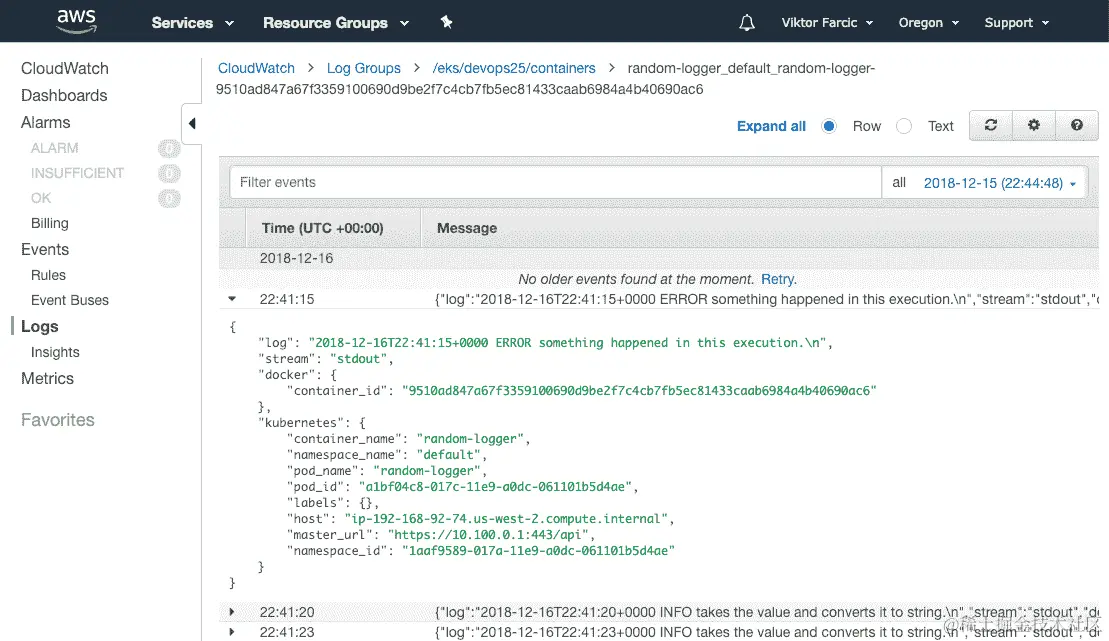Open Alarms in the sidebar
1109x641 pixels.
[45, 122]
